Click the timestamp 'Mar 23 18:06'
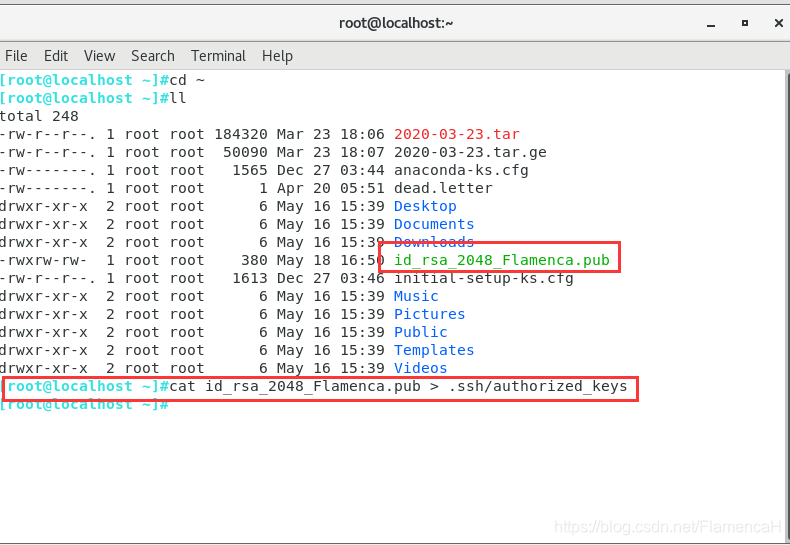Image resolution: width=790 pixels, height=545 pixels. click(331, 134)
